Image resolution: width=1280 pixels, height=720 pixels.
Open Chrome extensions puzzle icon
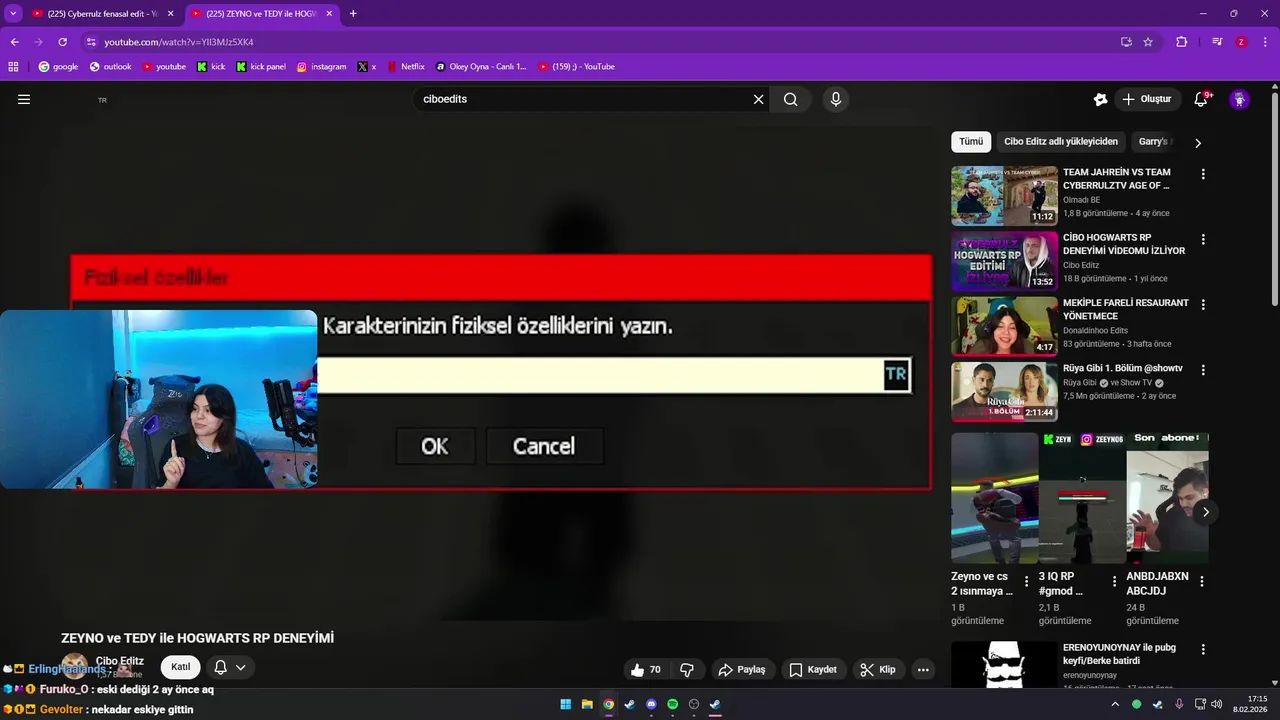point(1181,42)
